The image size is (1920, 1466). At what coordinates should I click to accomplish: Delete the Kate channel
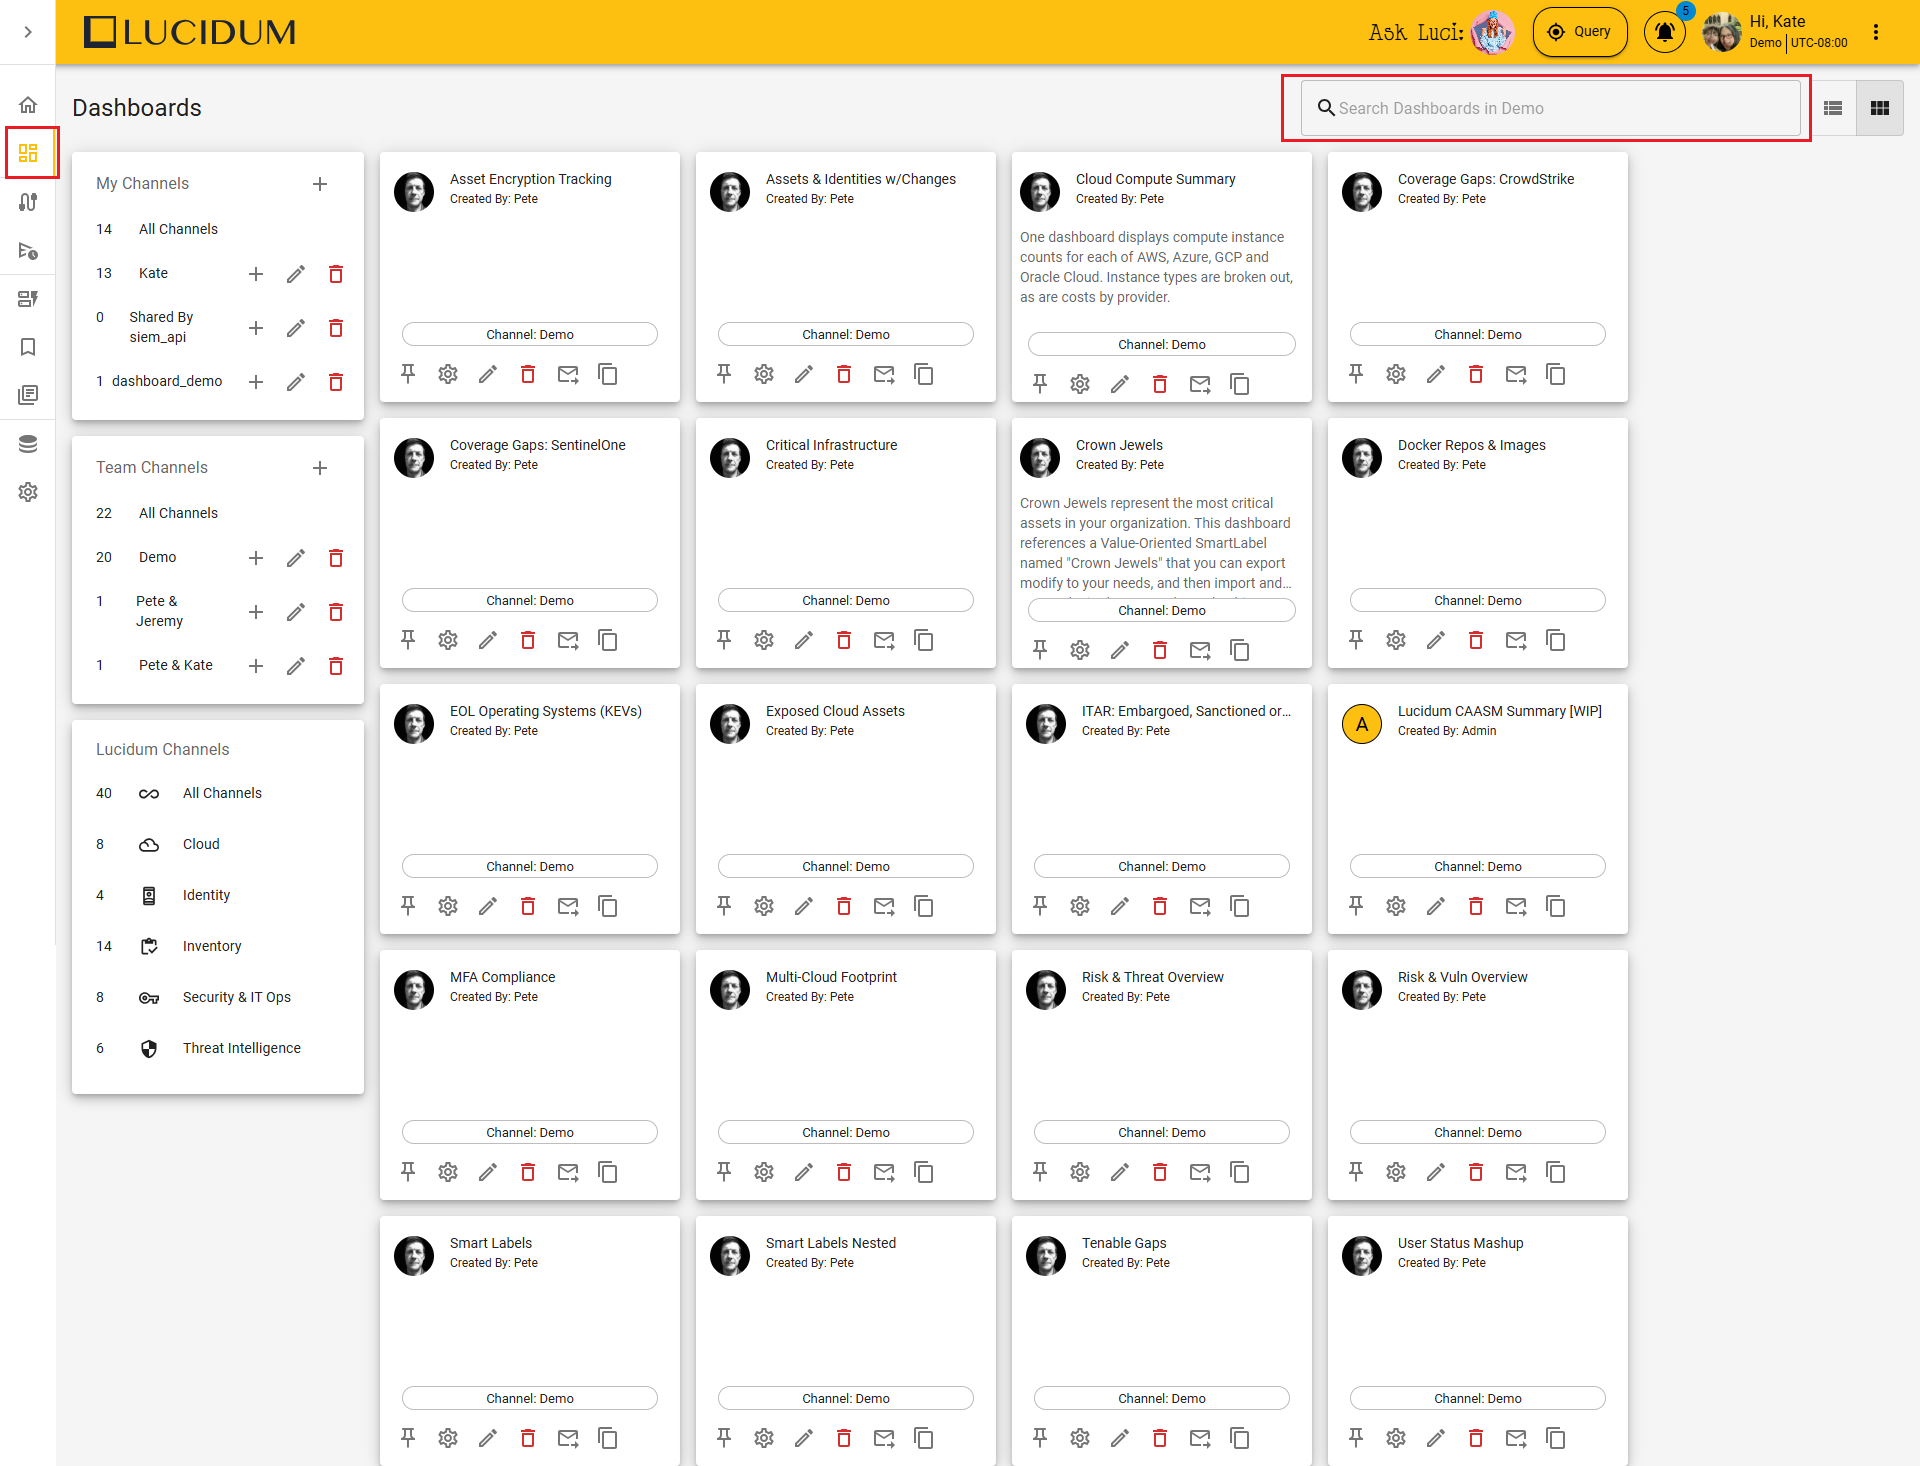[336, 274]
